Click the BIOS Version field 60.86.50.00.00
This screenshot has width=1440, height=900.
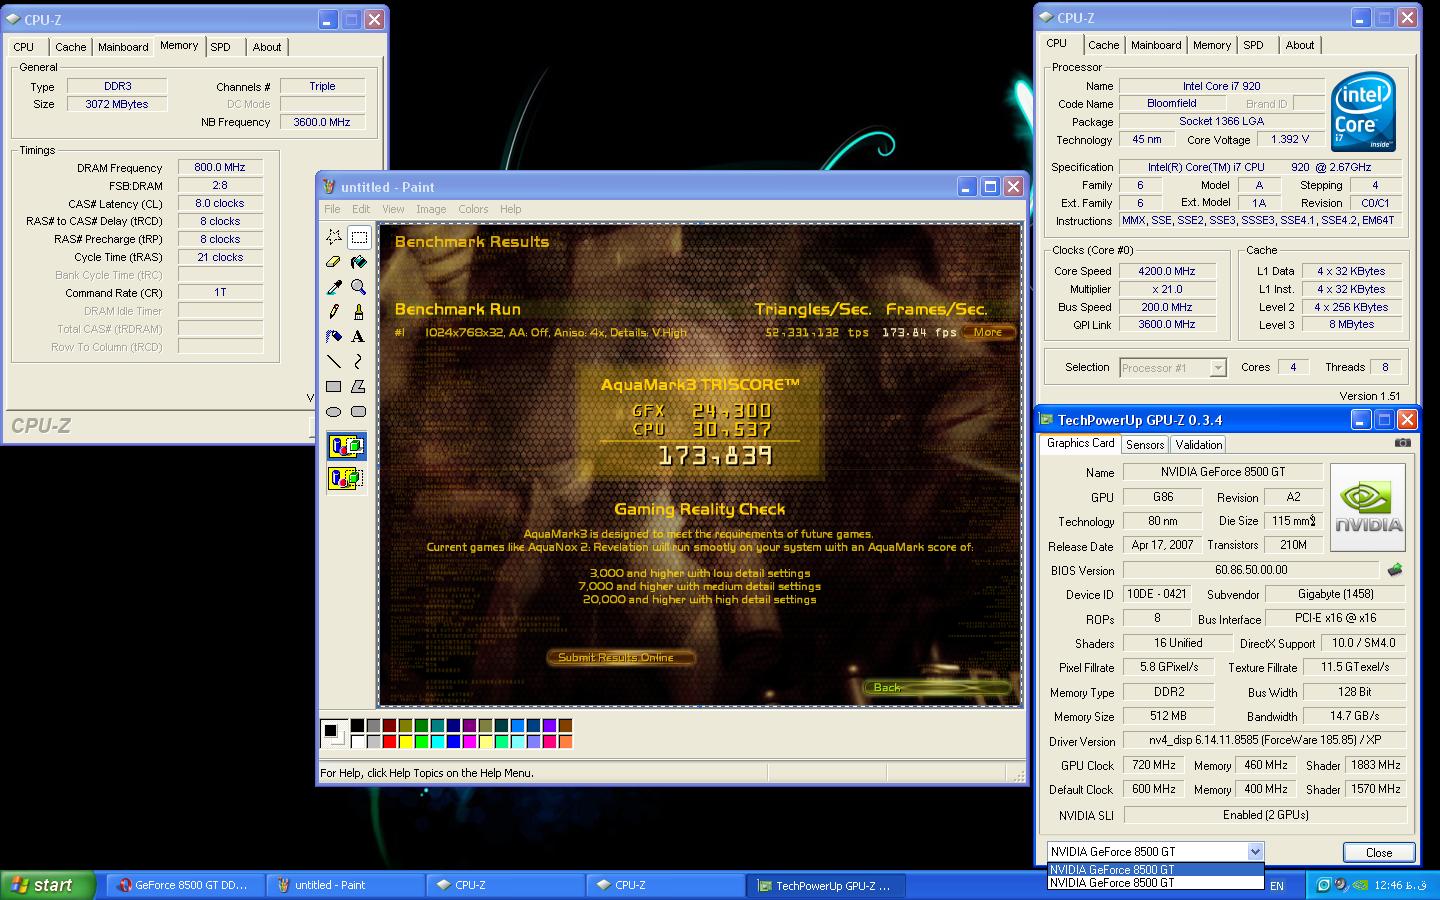pyautogui.click(x=1251, y=570)
